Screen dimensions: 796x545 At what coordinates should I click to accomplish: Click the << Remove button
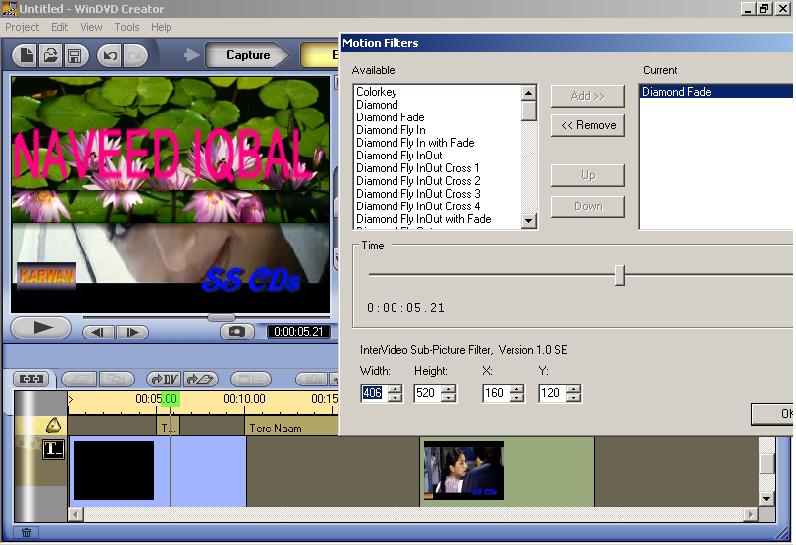point(587,125)
